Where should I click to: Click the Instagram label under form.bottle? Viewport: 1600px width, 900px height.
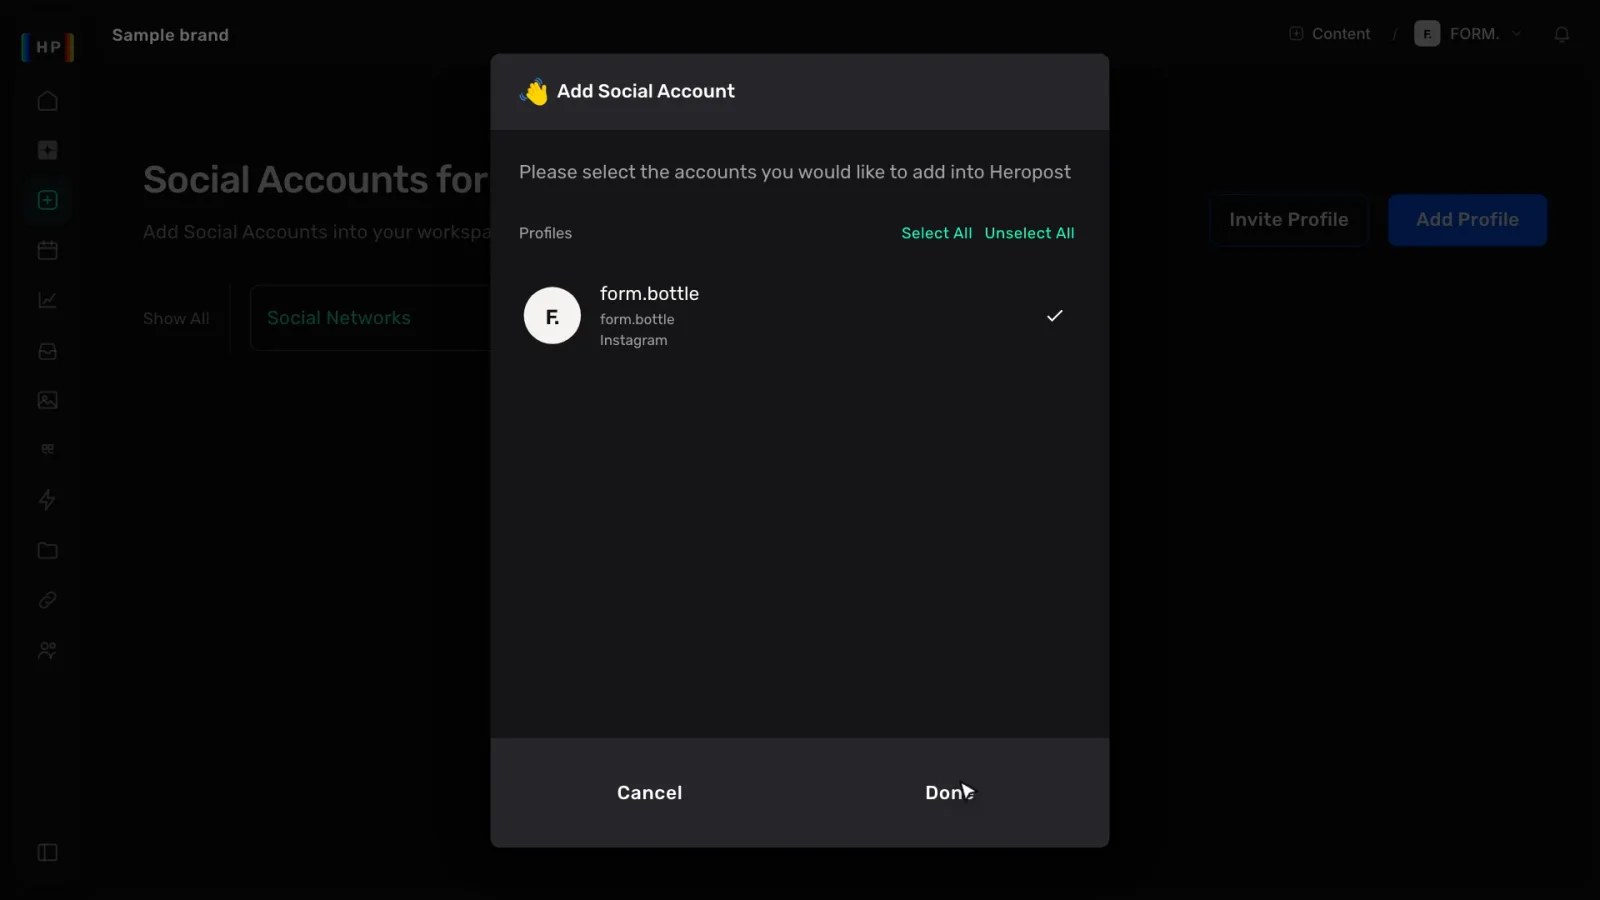pos(633,341)
